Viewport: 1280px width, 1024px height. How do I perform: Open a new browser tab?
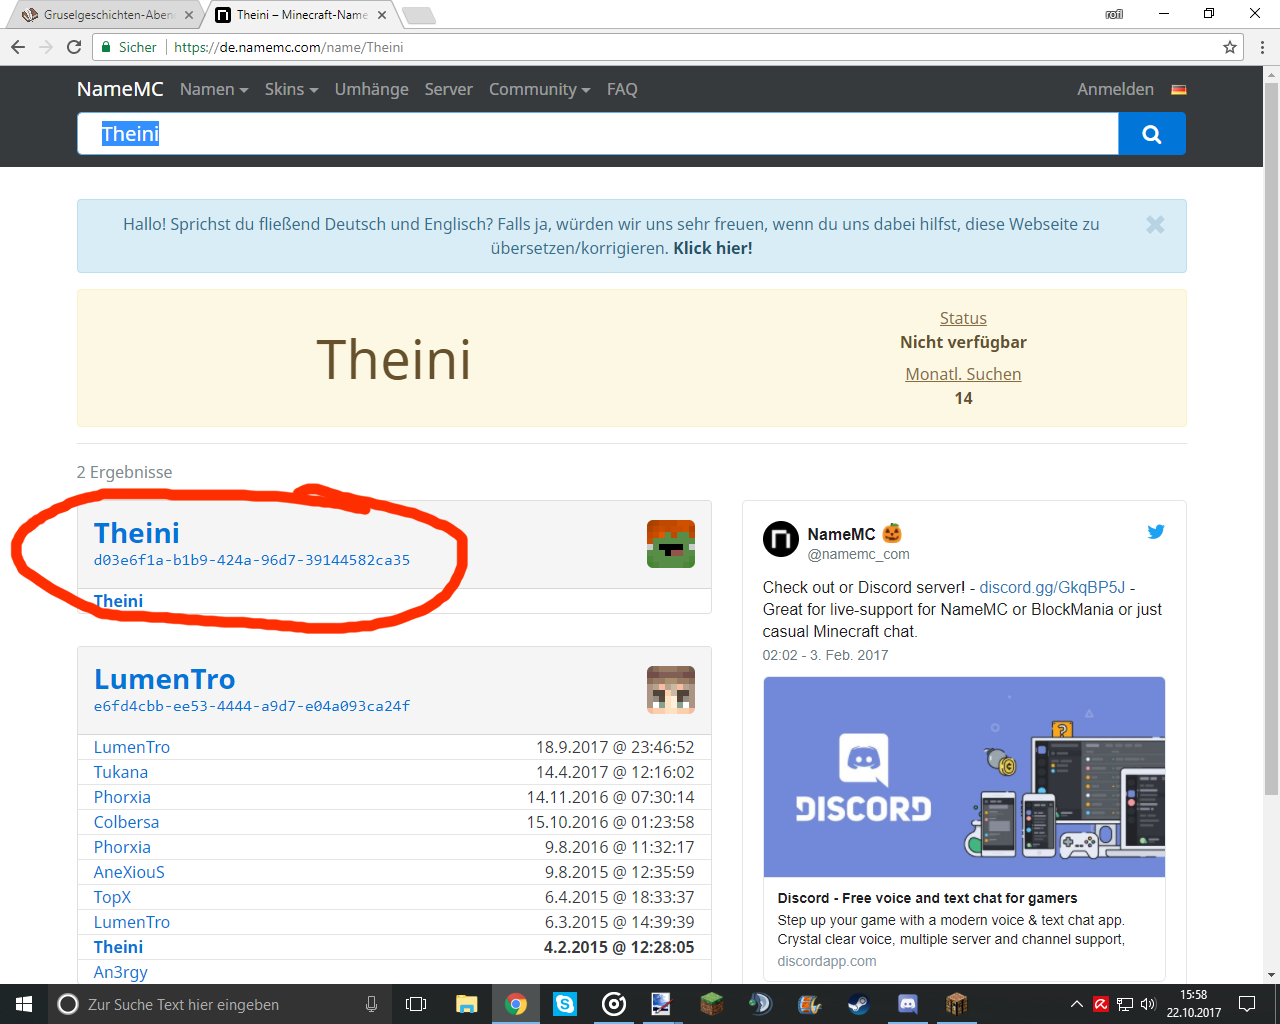point(418,15)
